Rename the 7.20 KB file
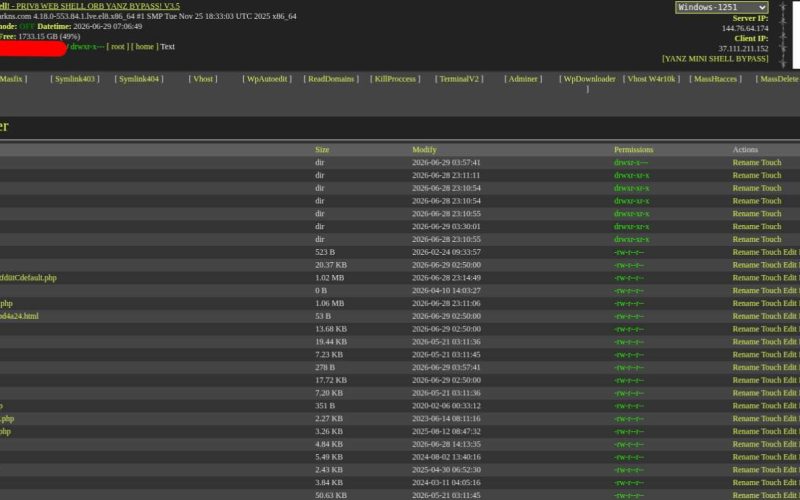 [x=745, y=393]
